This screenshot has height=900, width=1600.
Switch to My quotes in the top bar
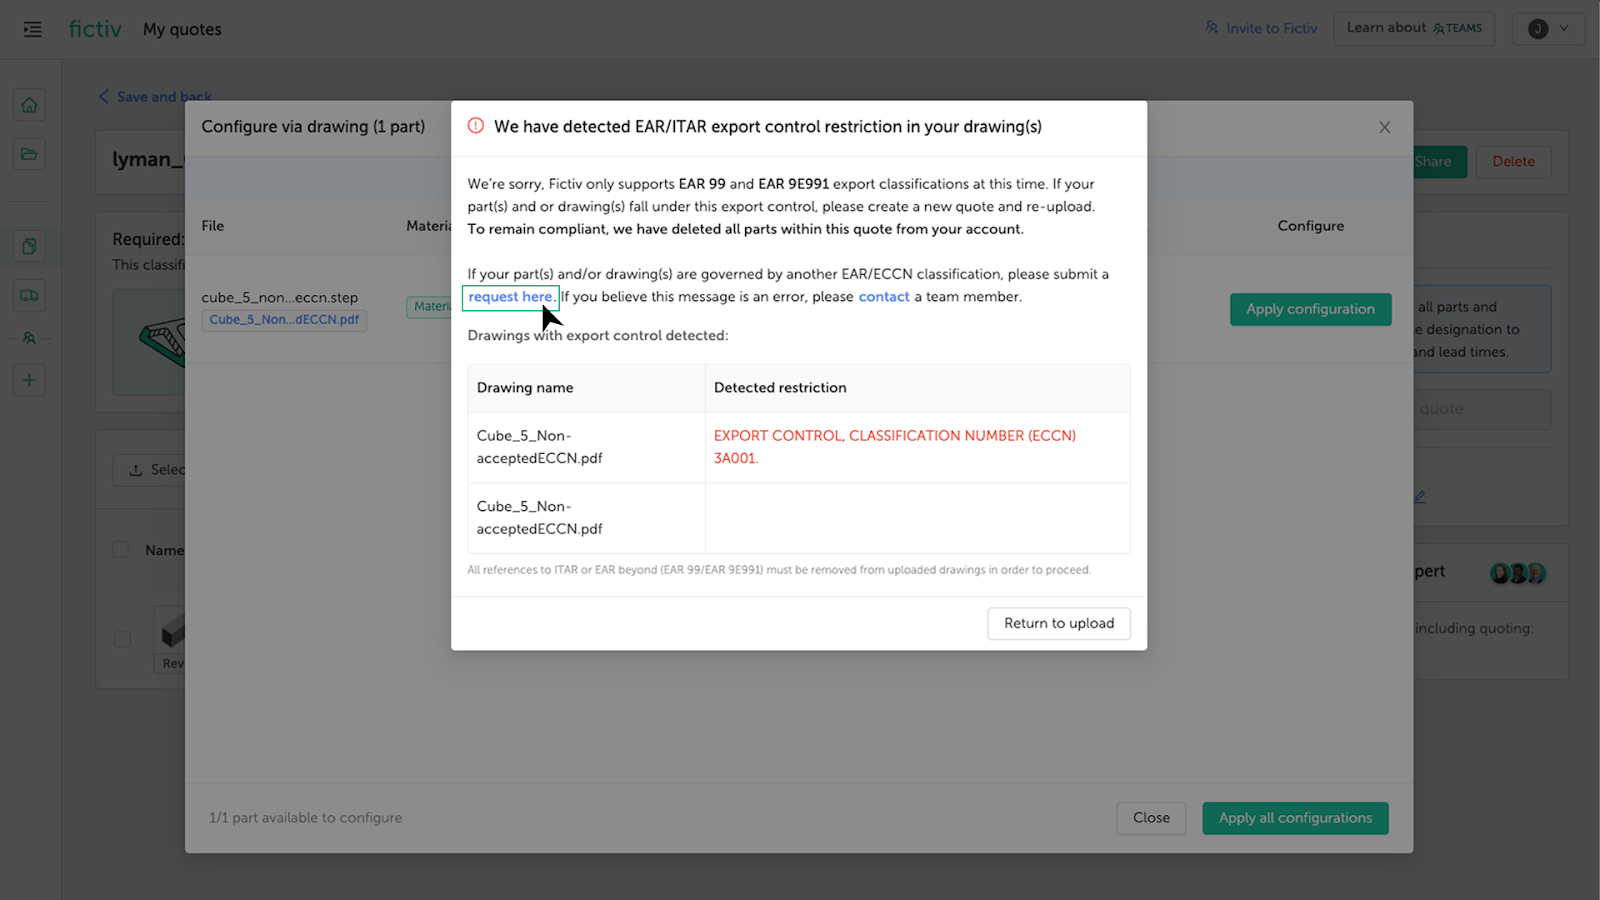pos(181,29)
